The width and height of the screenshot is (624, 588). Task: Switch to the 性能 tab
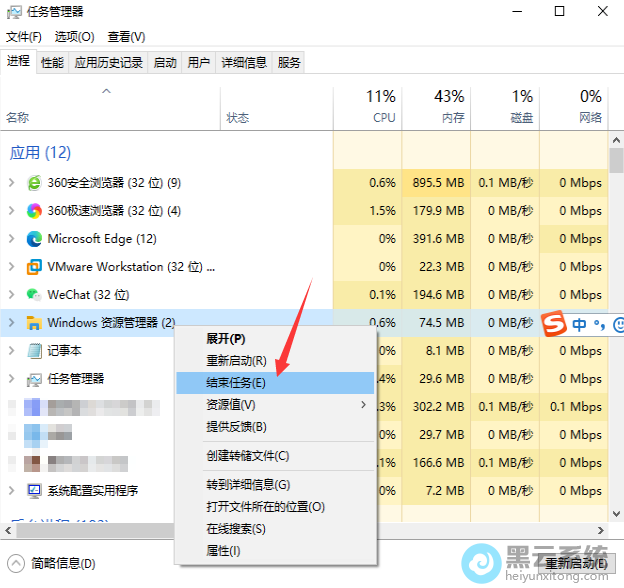[52, 62]
